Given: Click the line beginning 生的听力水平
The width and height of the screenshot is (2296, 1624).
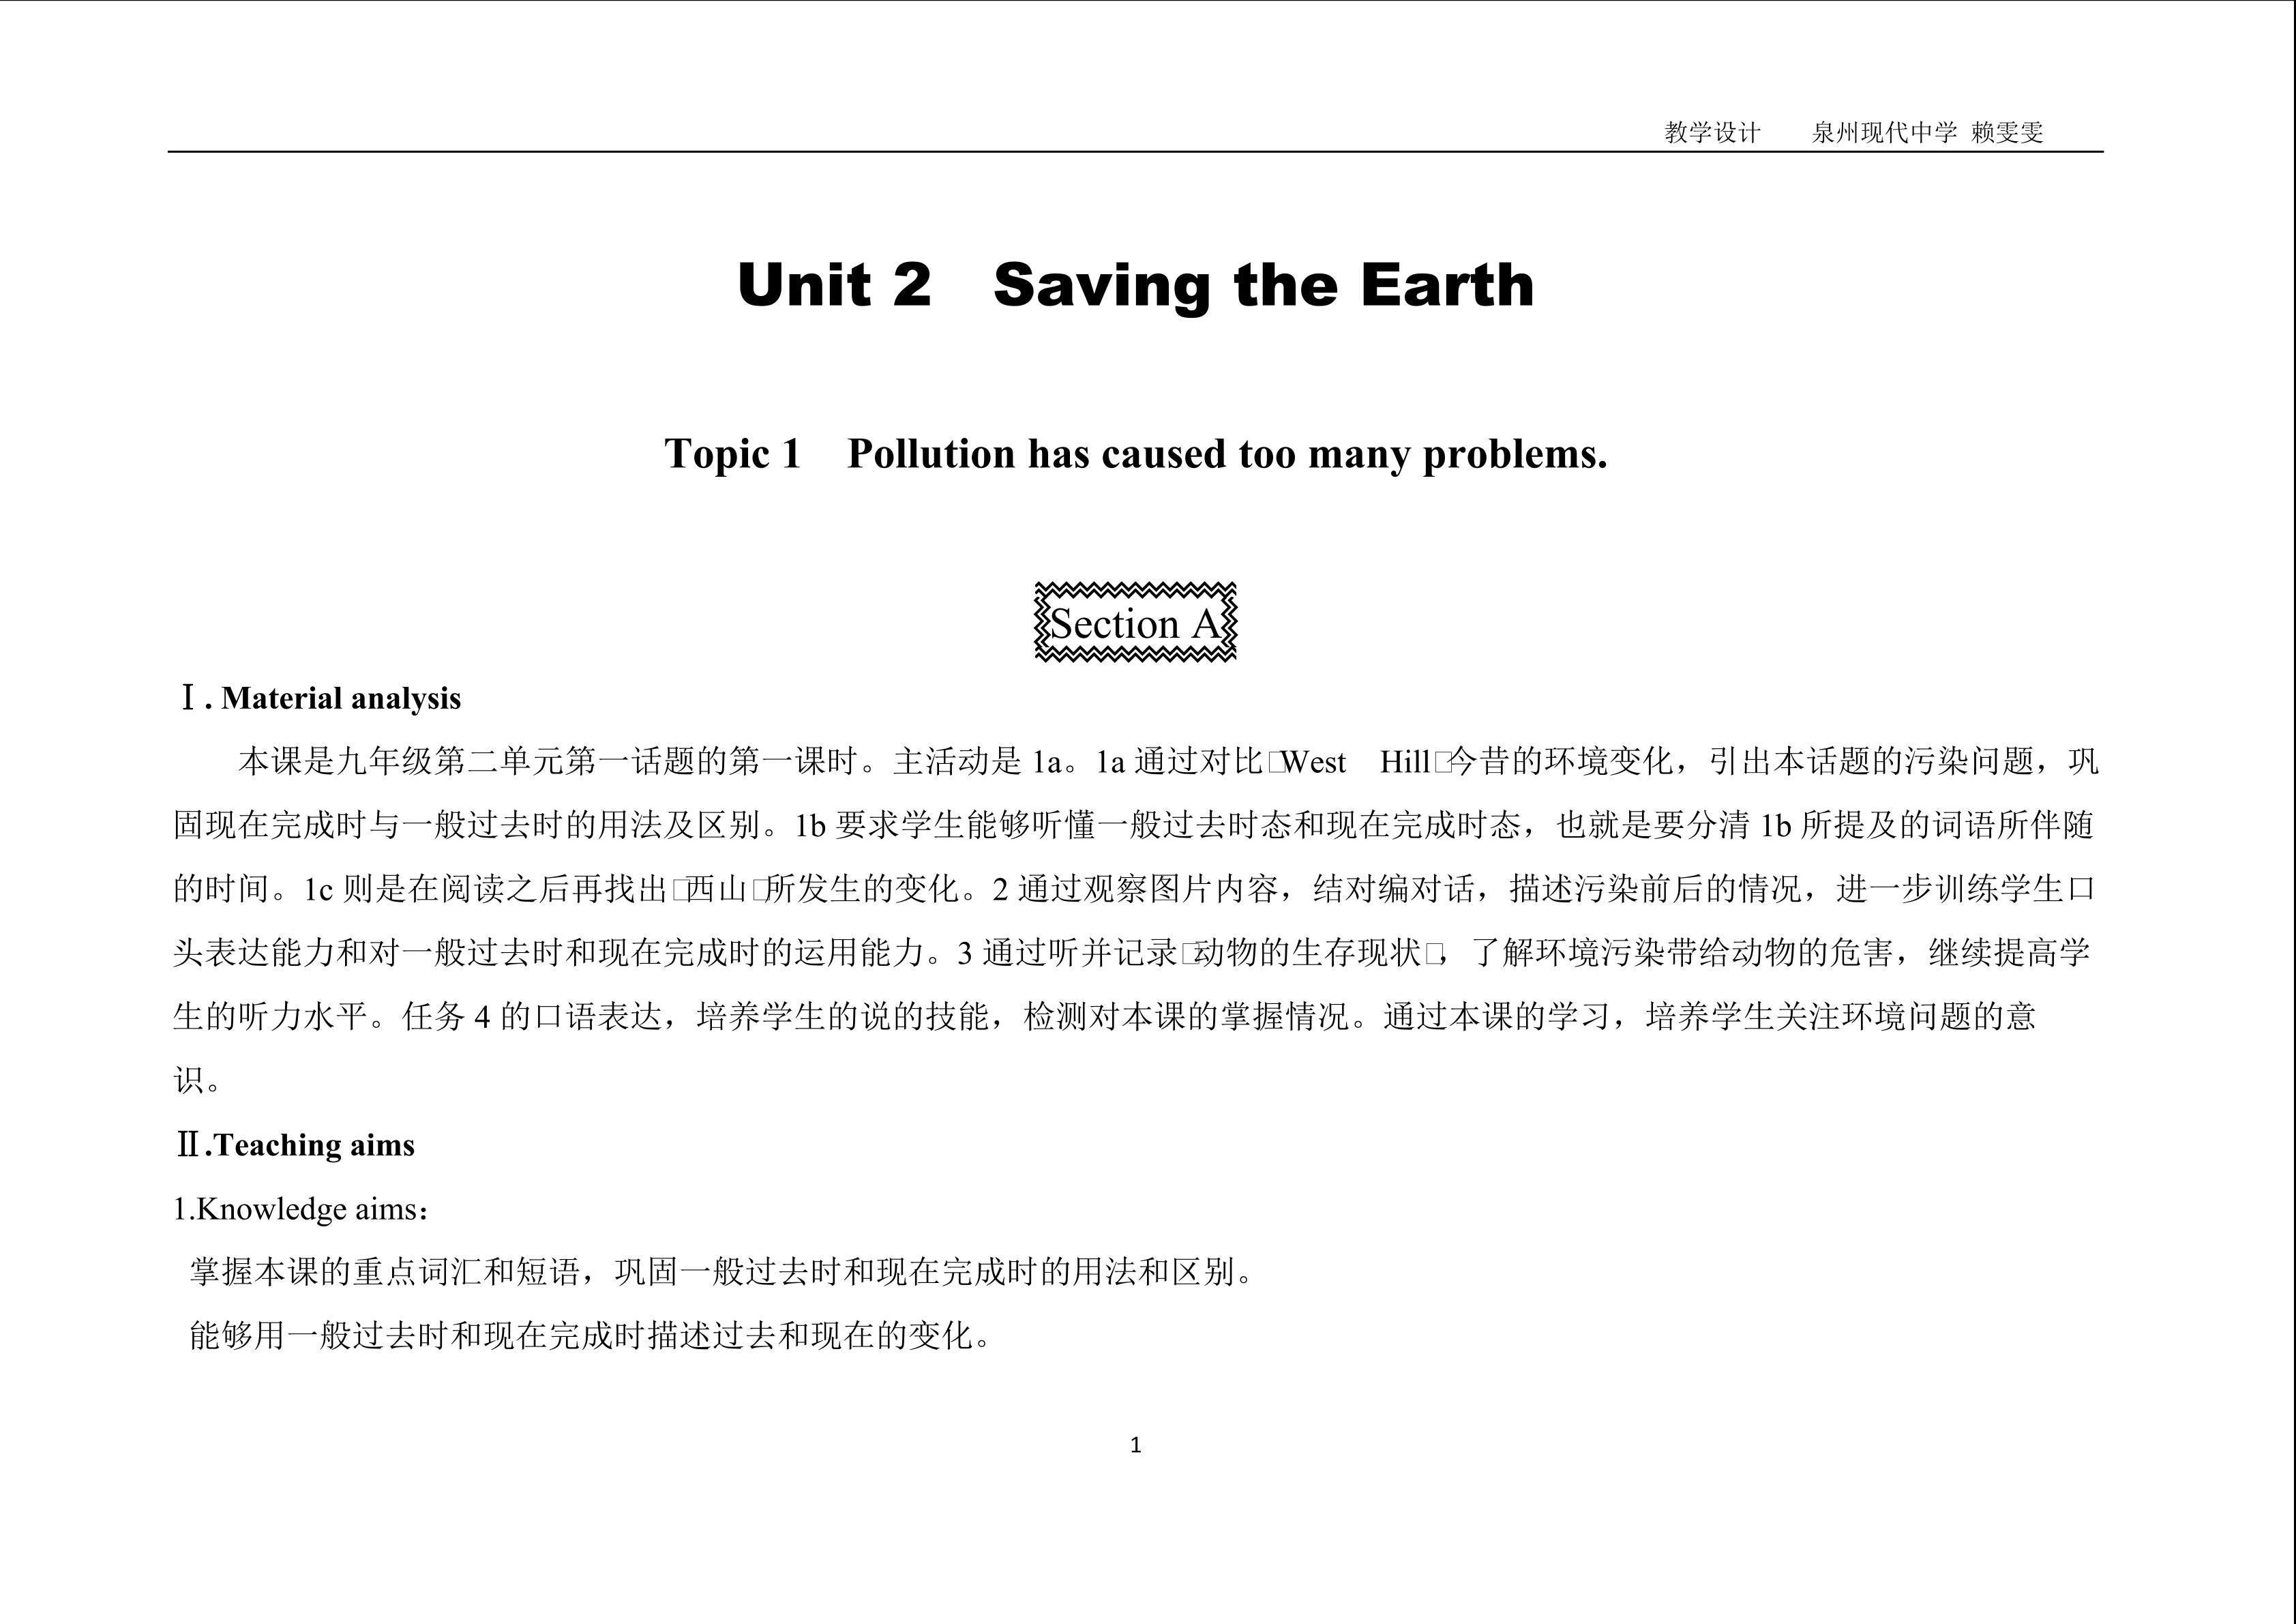Looking at the screenshot, I should tap(1105, 1017).
